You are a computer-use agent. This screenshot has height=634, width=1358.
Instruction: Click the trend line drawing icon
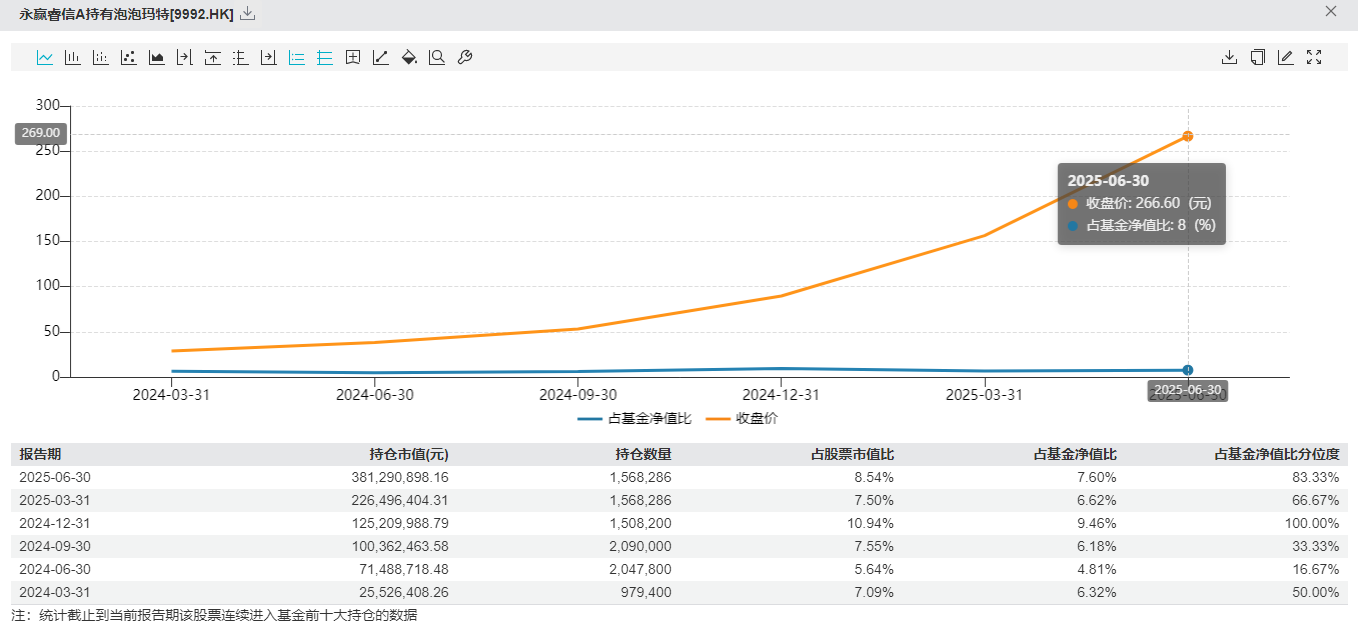point(380,58)
